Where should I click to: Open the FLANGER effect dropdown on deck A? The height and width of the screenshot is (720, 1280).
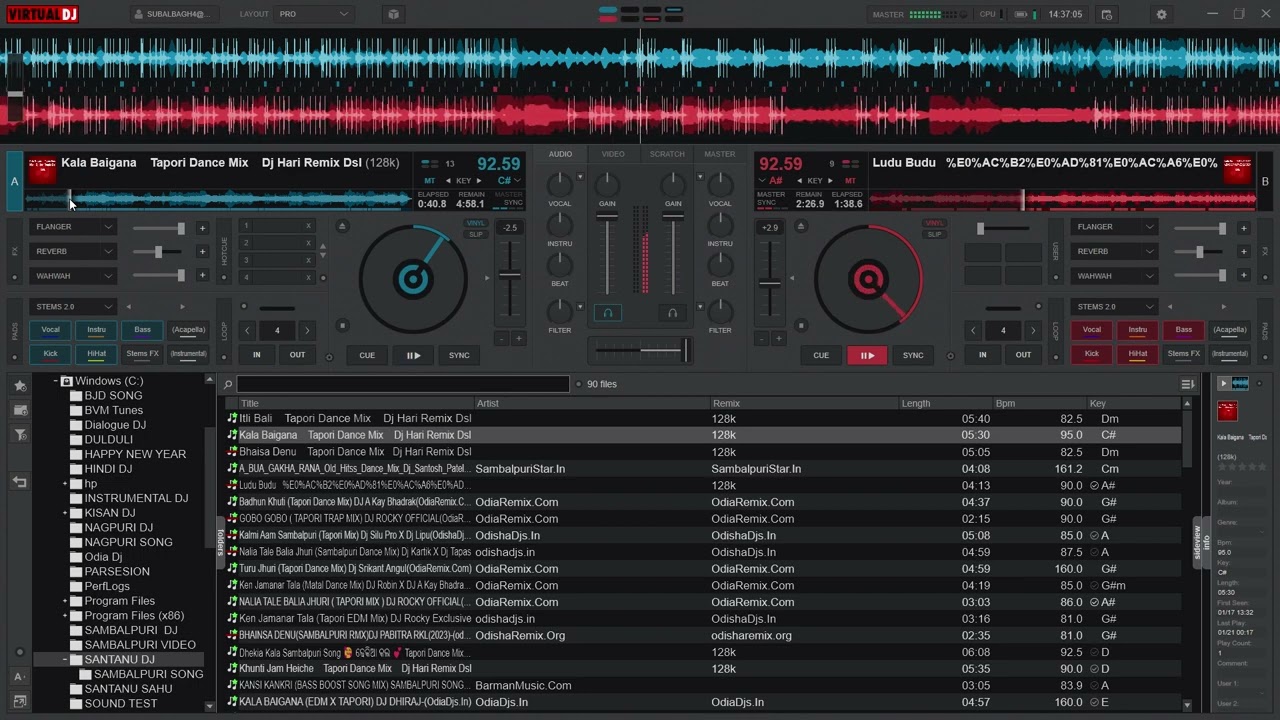point(72,227)
